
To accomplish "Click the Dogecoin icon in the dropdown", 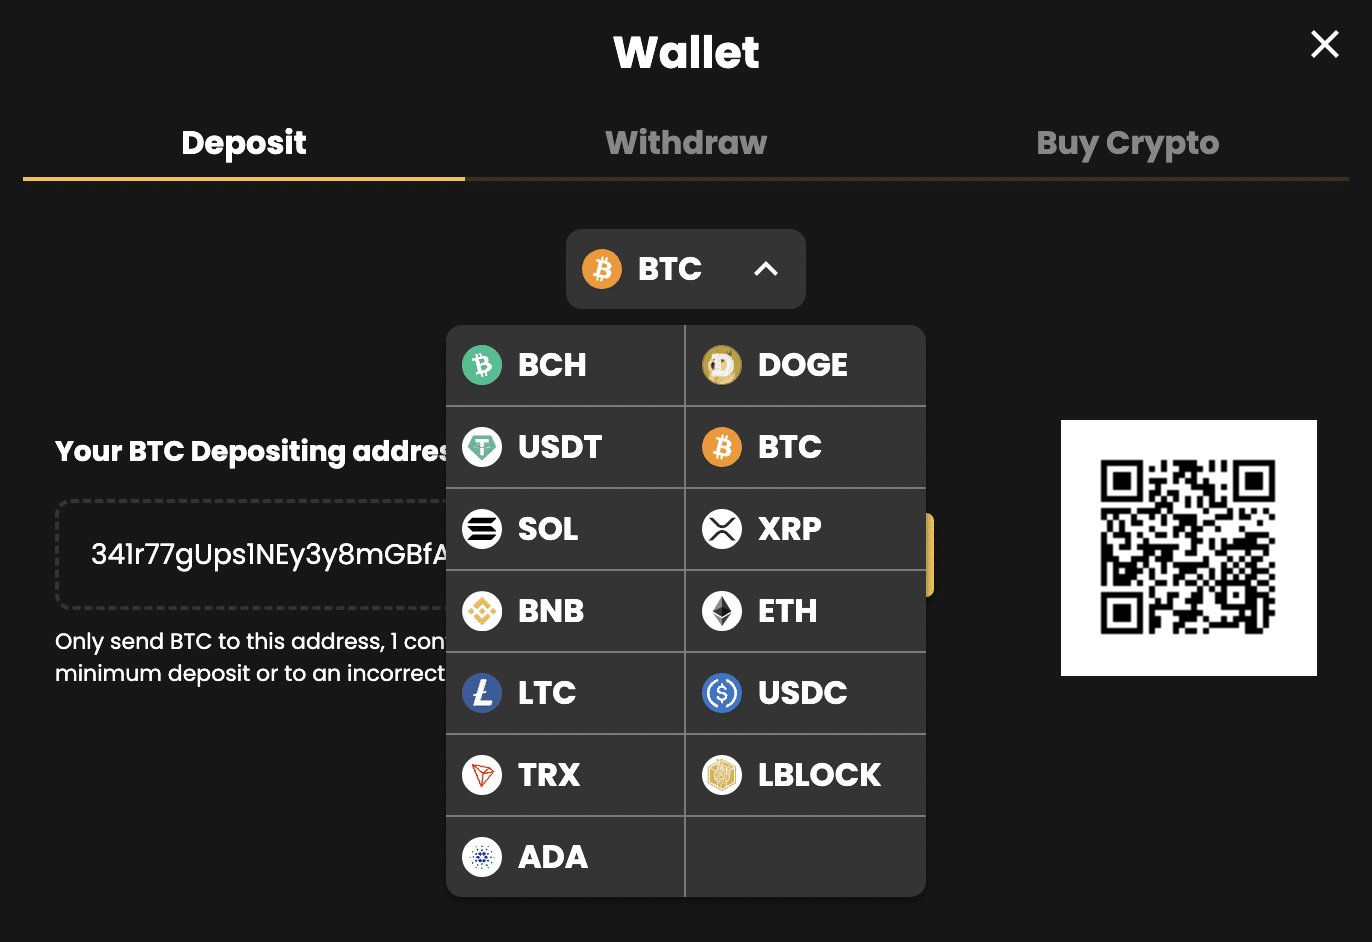I will coord(722,365).
